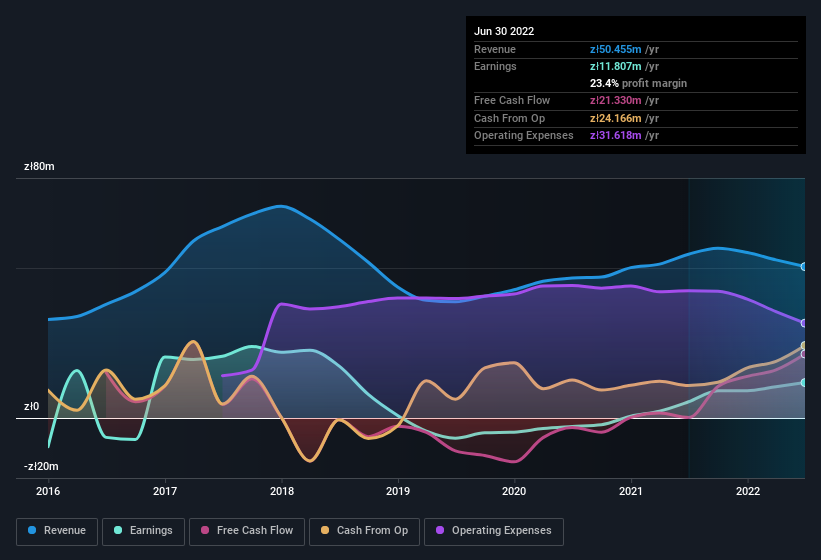
Task: Click the purple Operating Expenses endpoint marker
Action: tap(804, 323)
